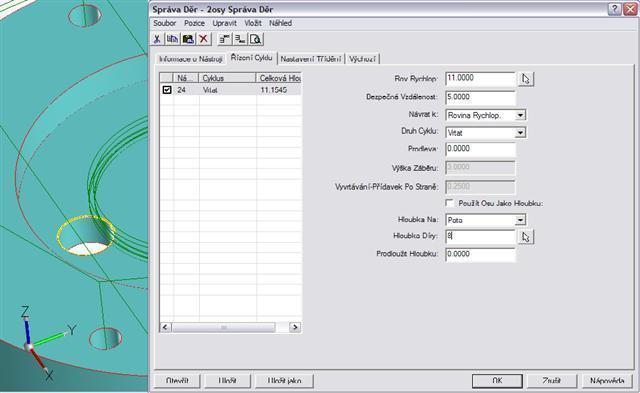Click the Cut scissors toolbar icon
Image resolution: width=640 pixels, height=393 pixels.
[x=157, y=39]
